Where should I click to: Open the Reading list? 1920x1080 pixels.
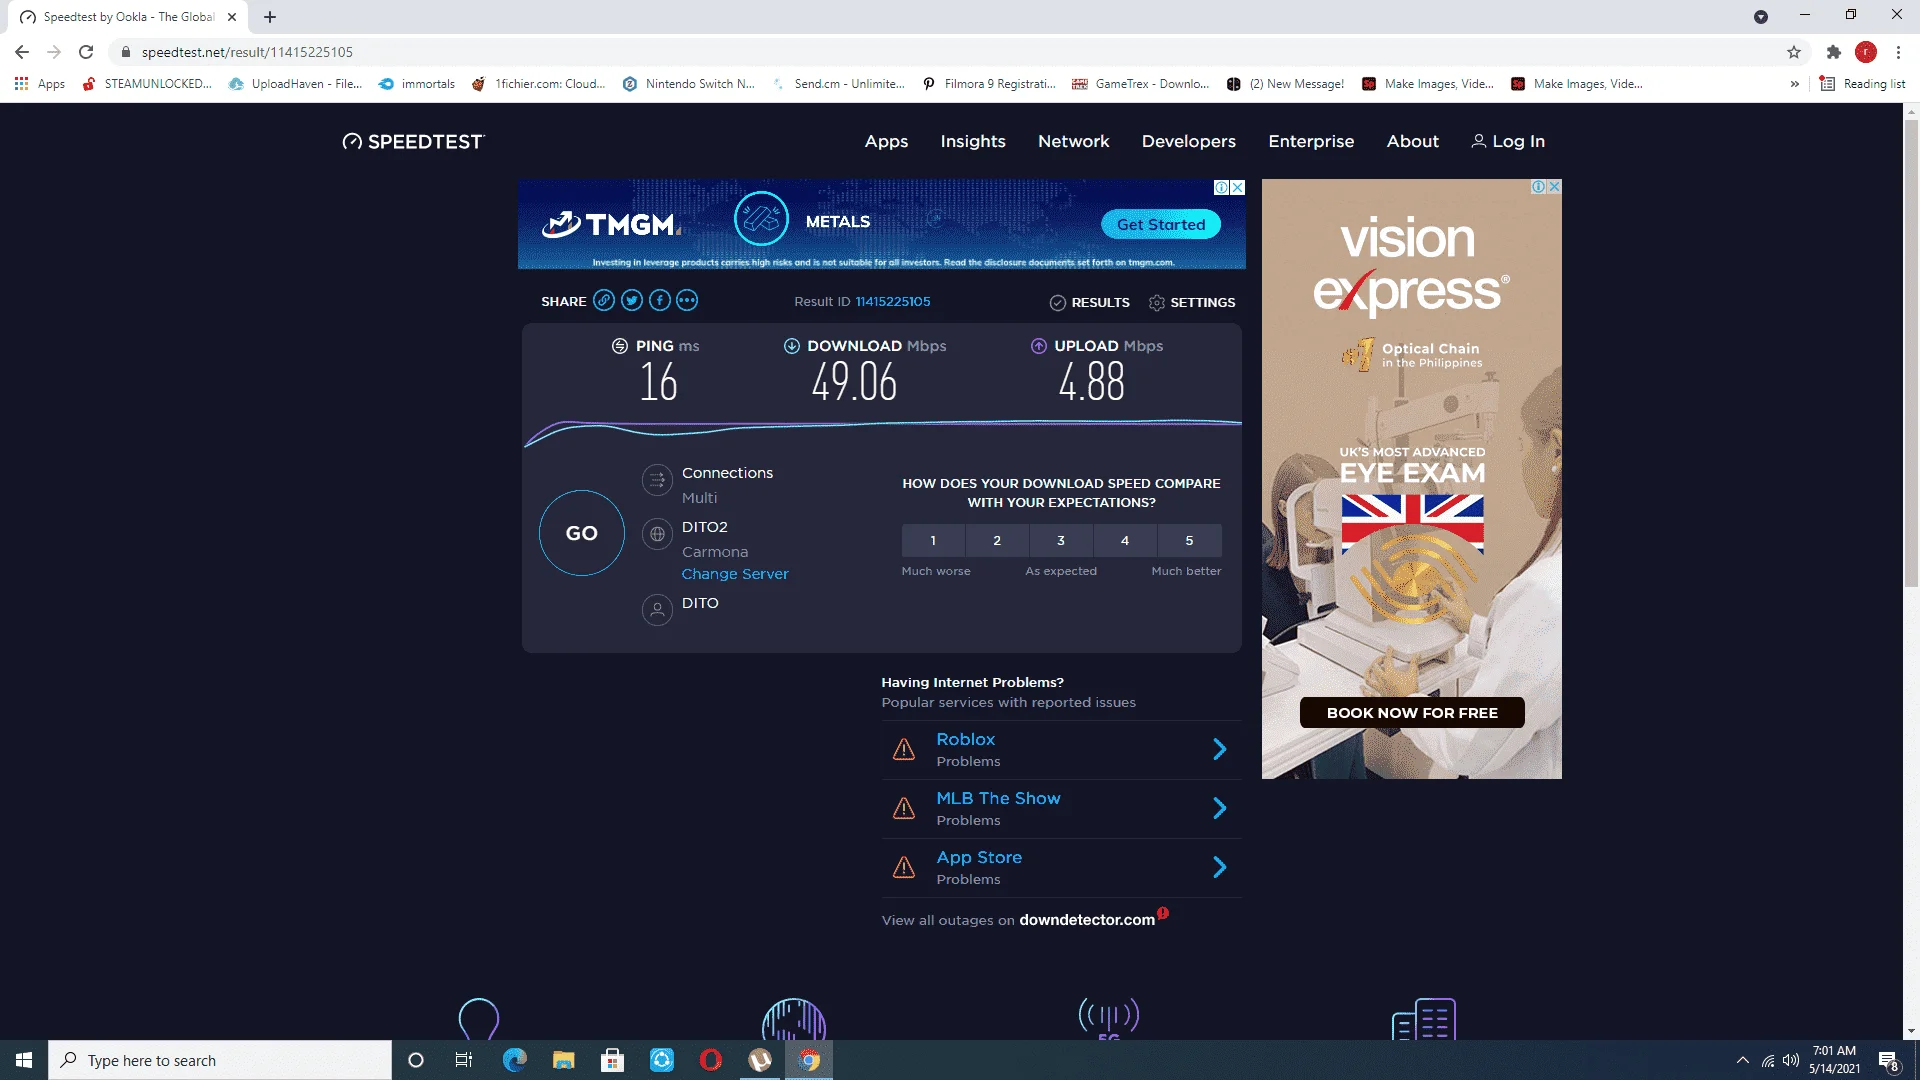(x=1862, y=84)
